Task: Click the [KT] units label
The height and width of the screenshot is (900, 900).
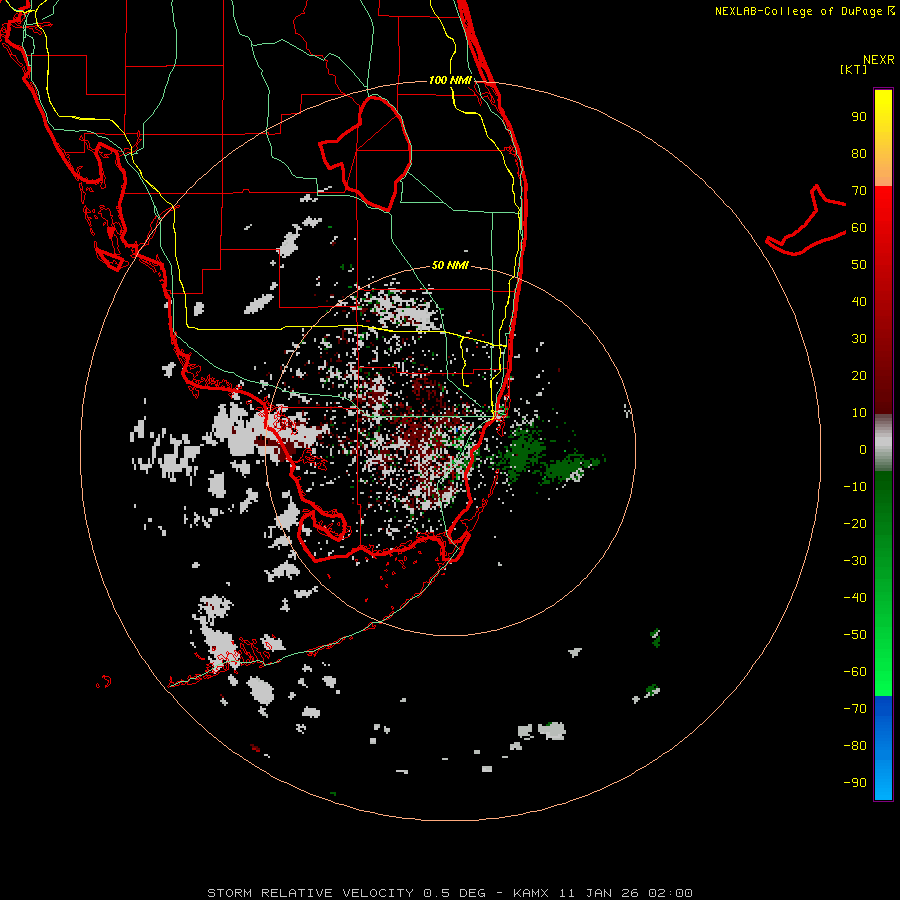Action: (853, 69)
